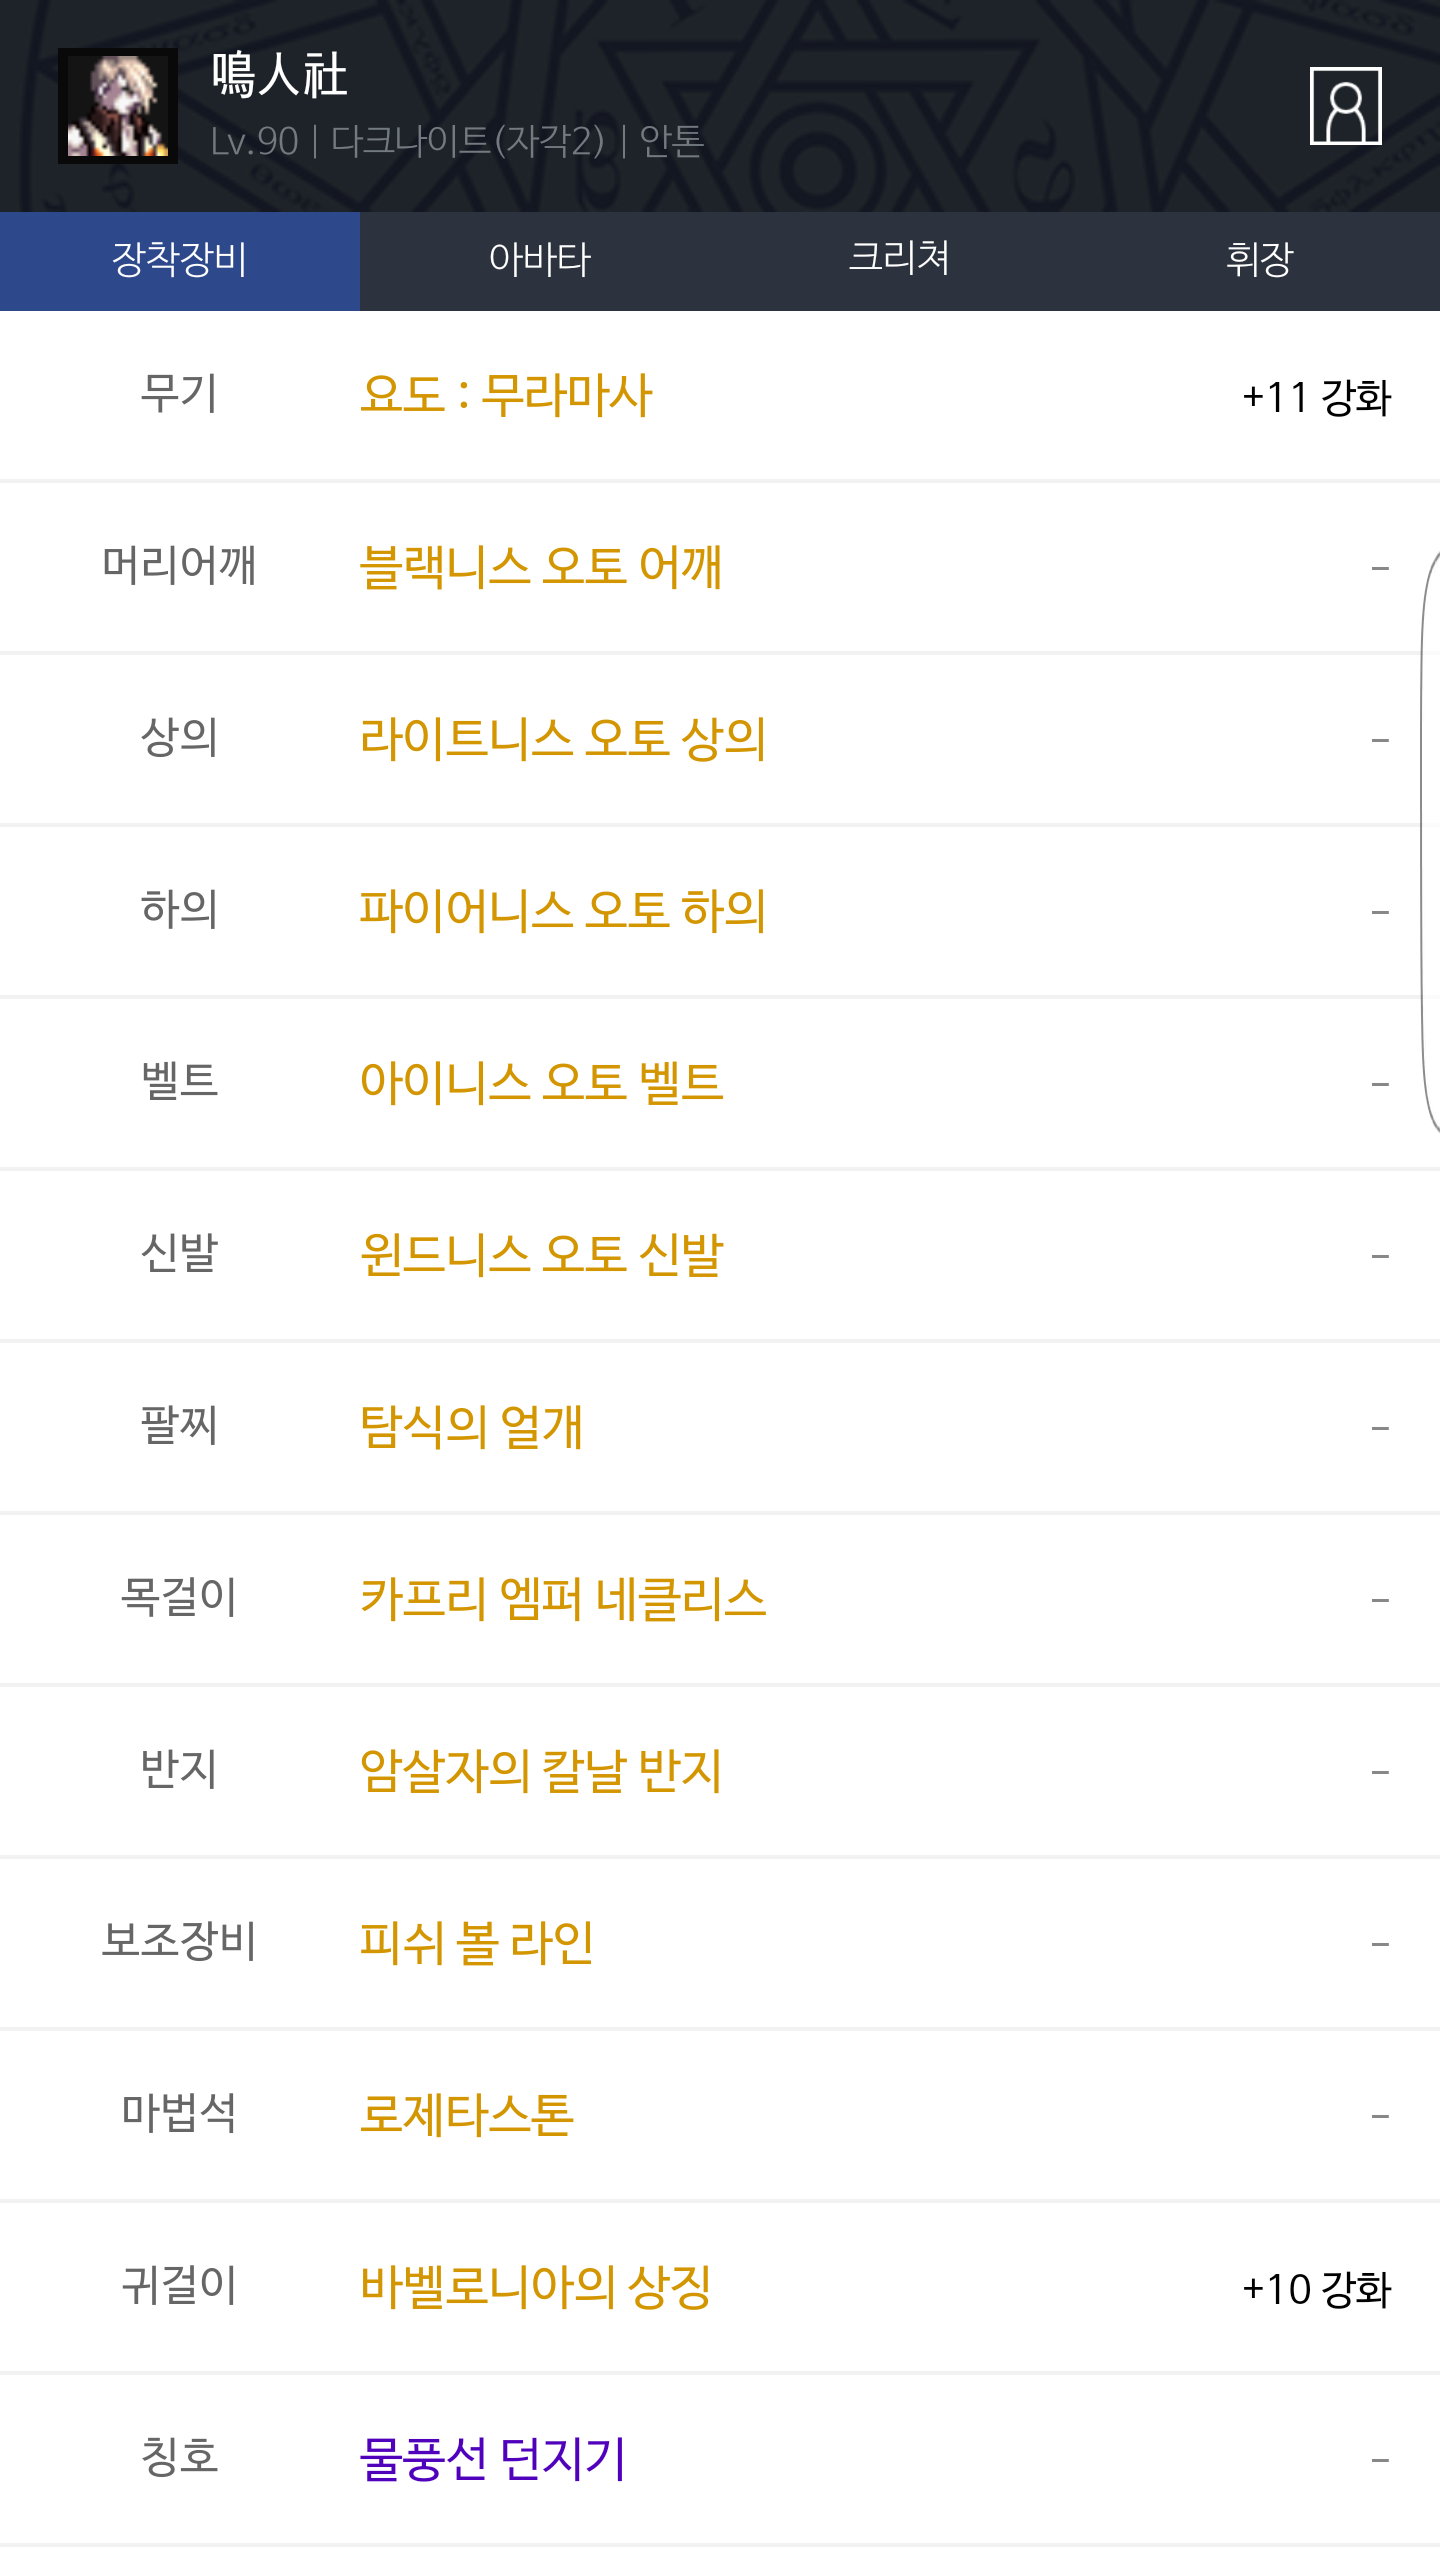The image size is (1440, 2560).
Task: Tap 파이어니스 오토 하의 item
Action: tap(563, 911)
